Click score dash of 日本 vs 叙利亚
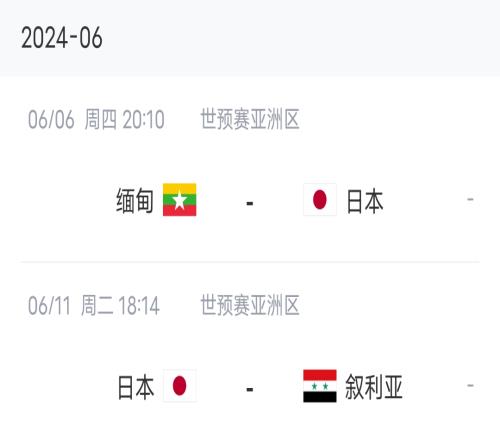 [x=250, y=389]
